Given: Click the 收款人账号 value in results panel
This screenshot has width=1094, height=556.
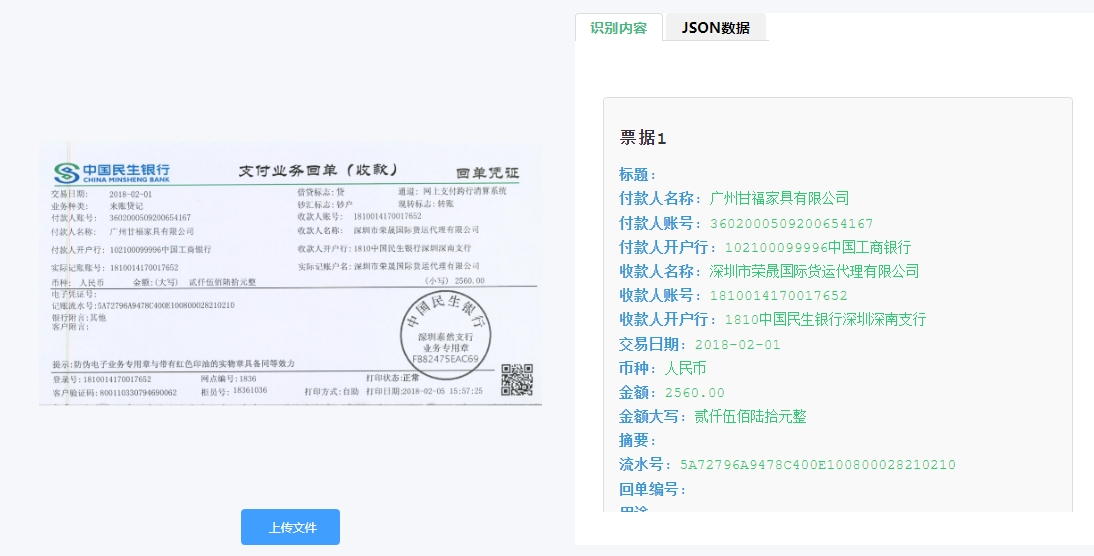Looking at the screenshot, I should (x=778, y=296).
